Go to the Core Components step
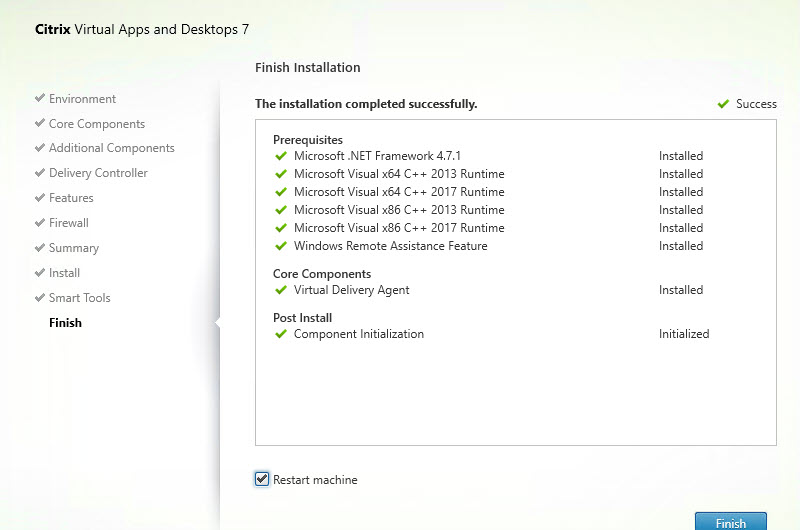800x530 pixels. pos(96,124)
